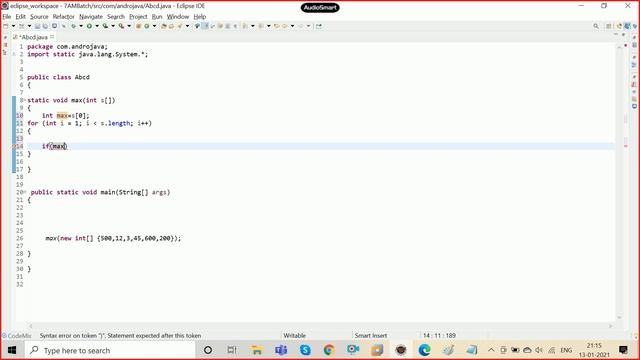
Task: Expand Next Annotation dropdown arrow
Action: [253, 26]
